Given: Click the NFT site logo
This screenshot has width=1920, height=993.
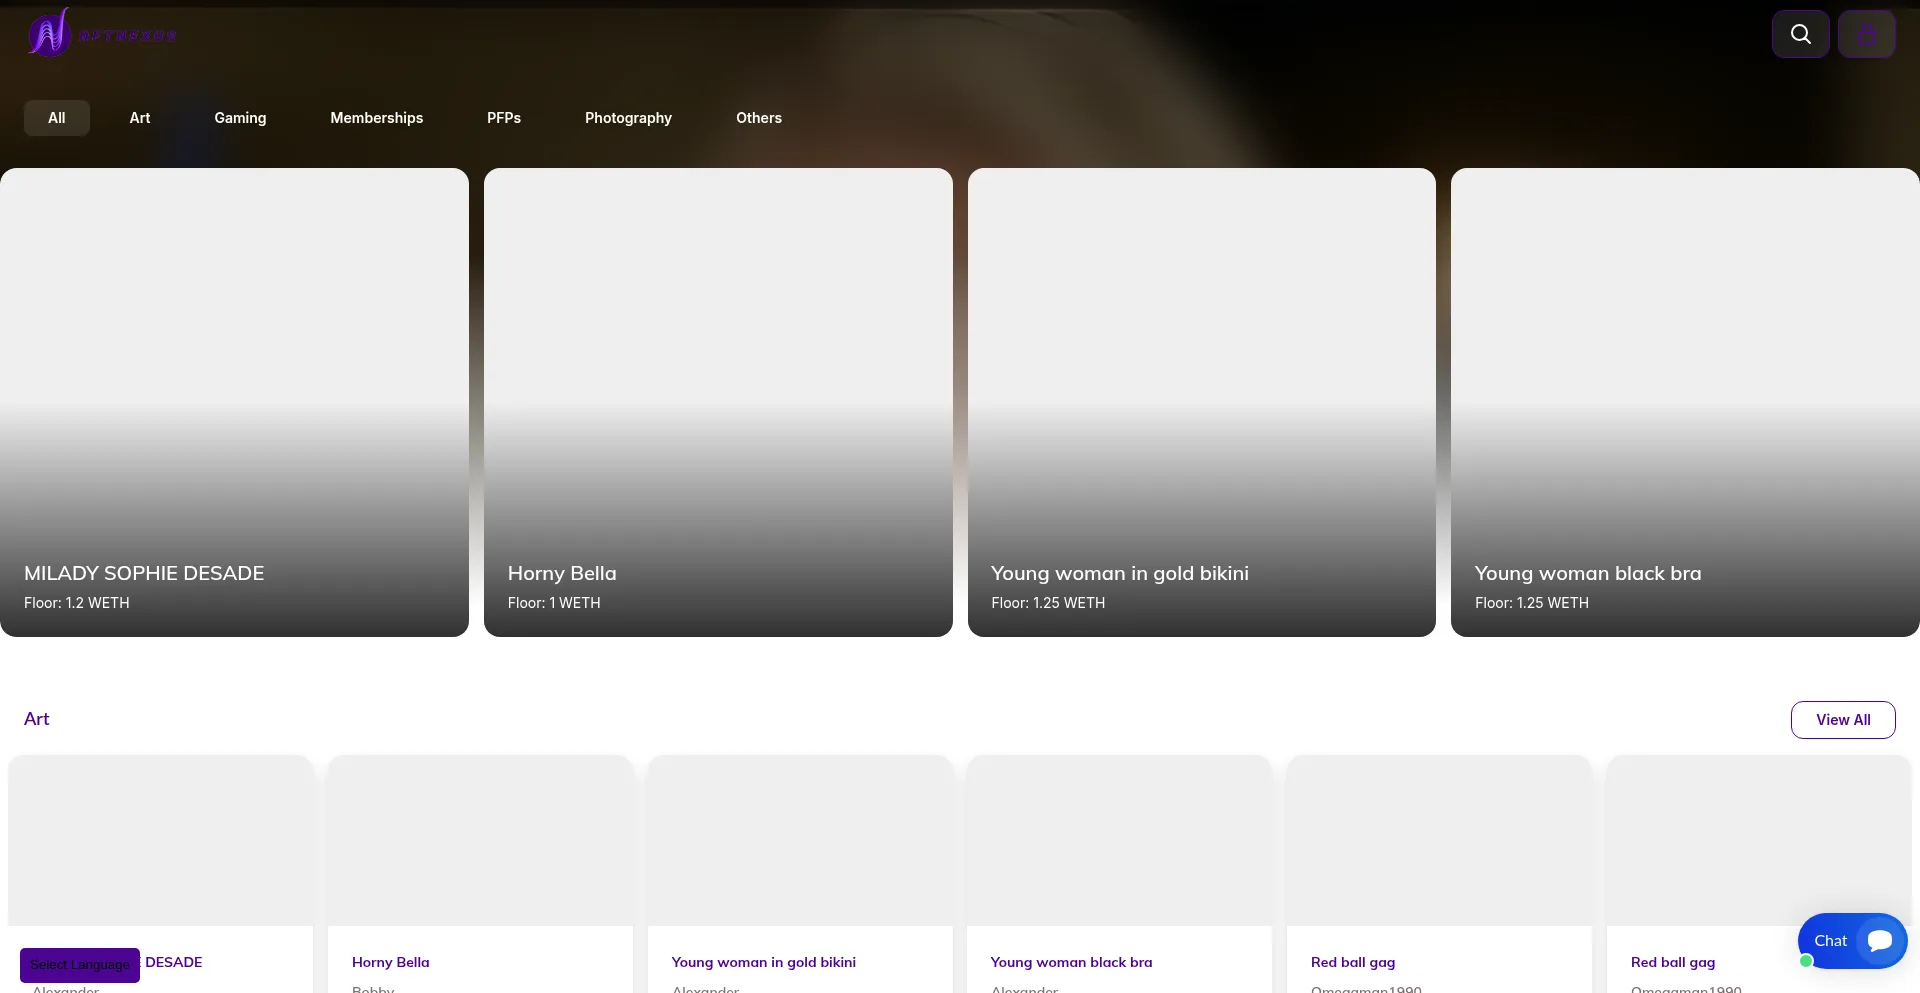Looking at the screenshot, I should [x=102, y=33].
